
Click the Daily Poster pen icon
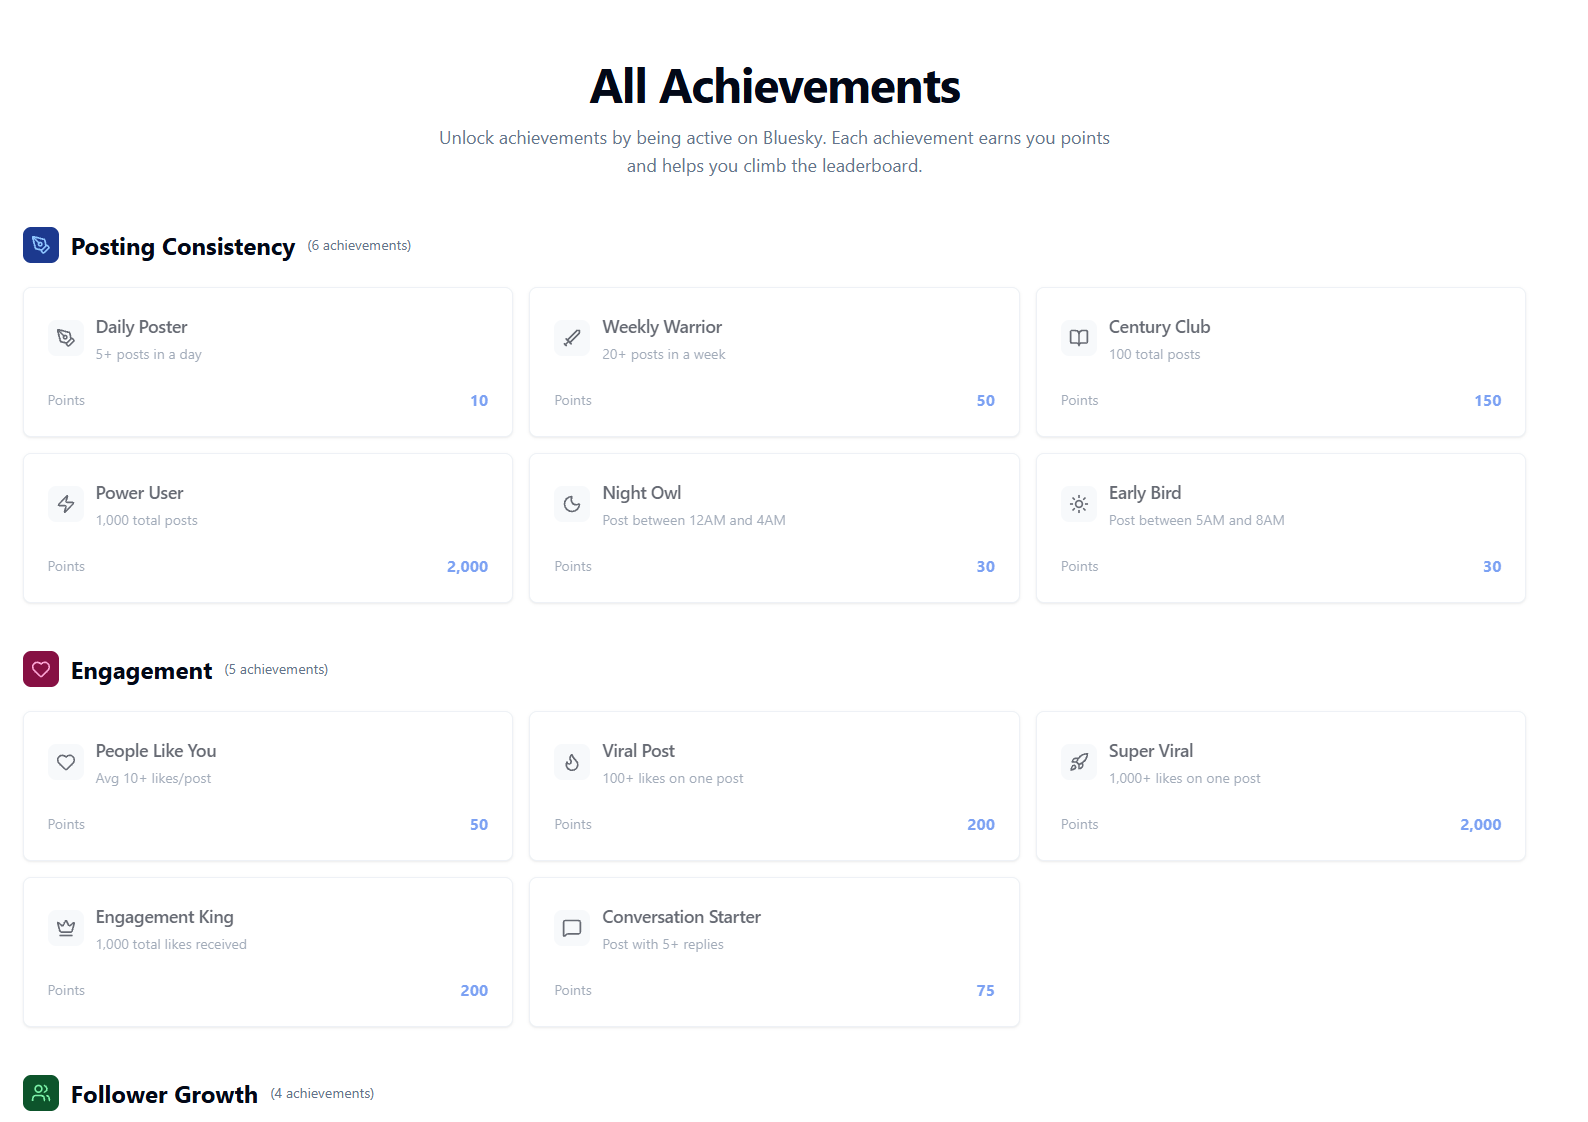[x=66, y=338]
